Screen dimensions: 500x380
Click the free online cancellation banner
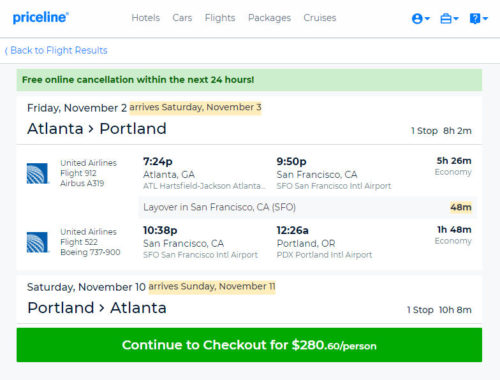point(249,80)
